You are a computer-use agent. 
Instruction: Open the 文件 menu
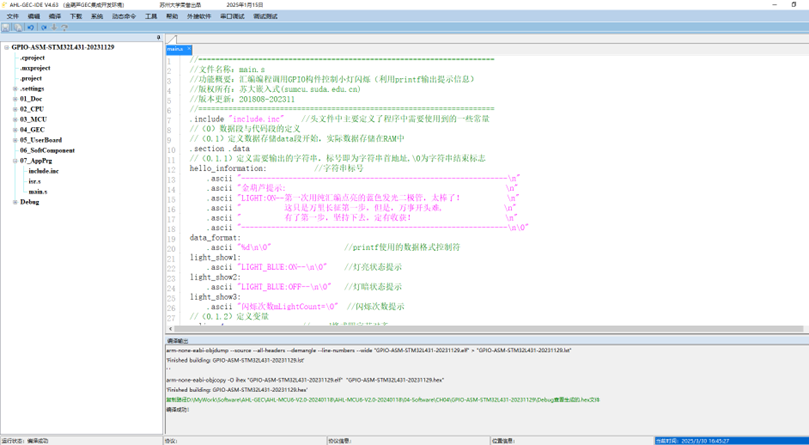[x=13, y=17]
